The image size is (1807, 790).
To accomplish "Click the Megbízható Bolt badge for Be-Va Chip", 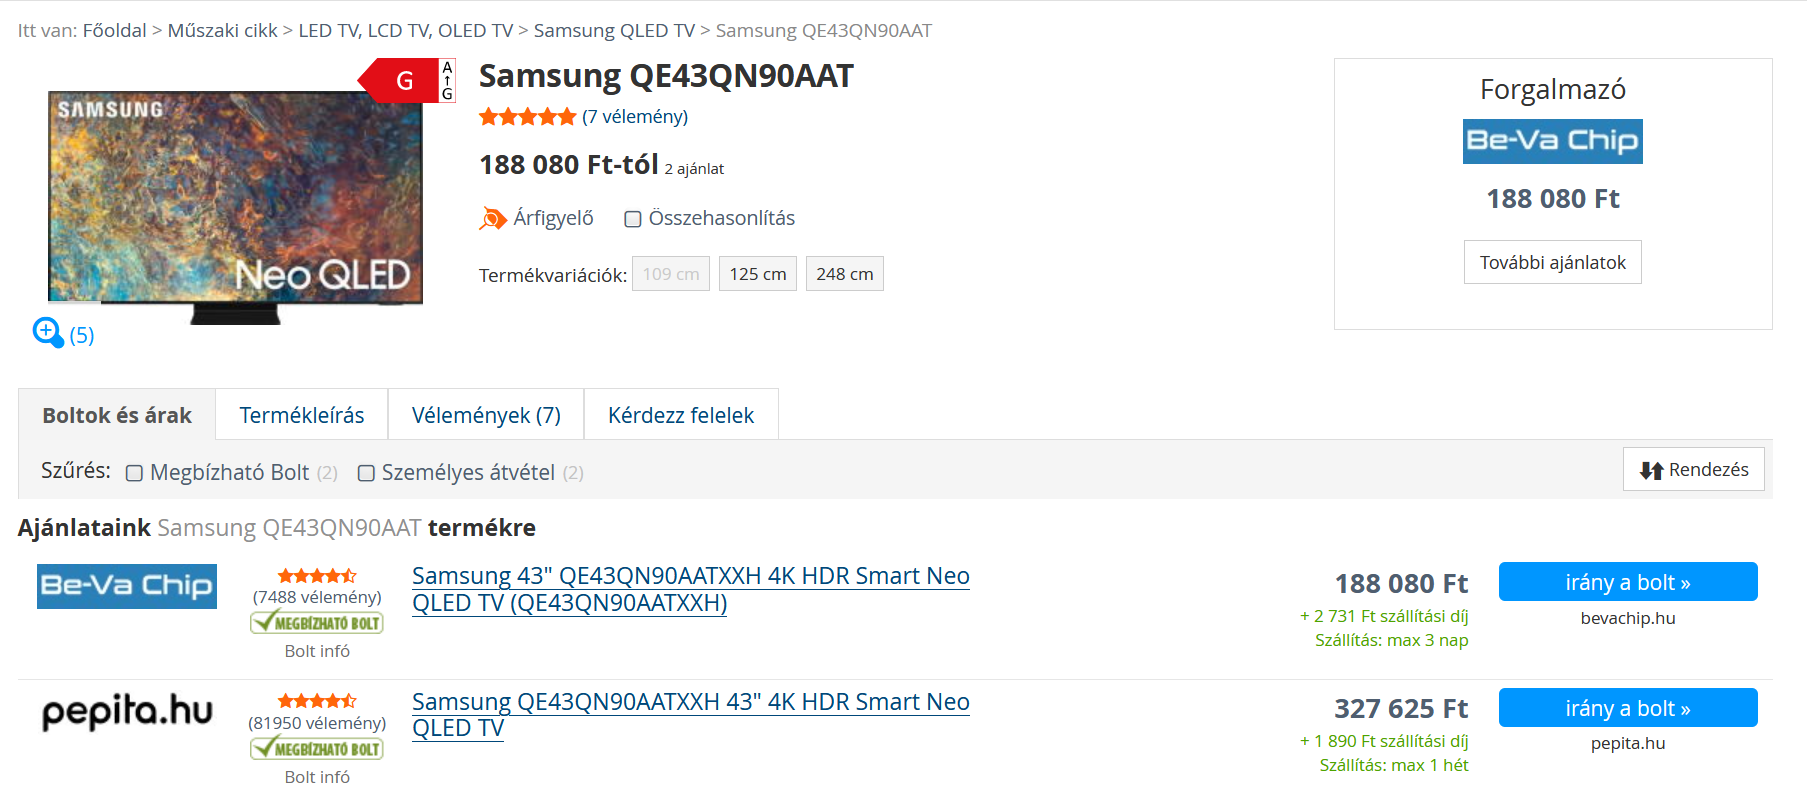I will (x=317, y=622).
